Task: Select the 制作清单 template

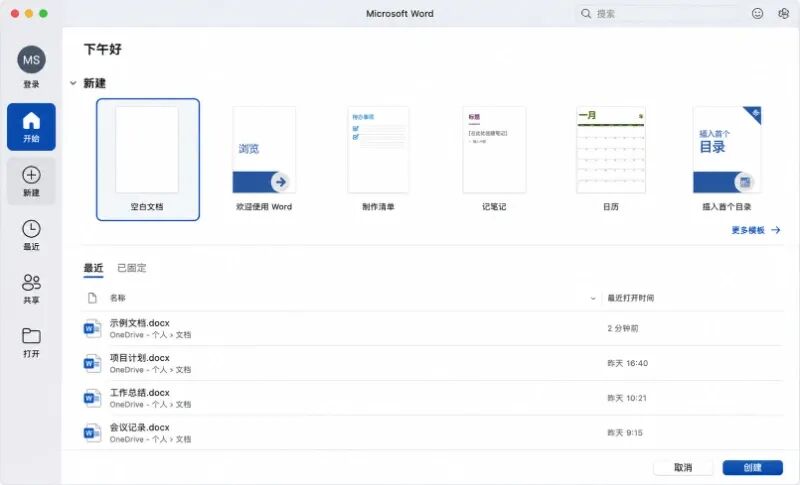Action: tap(378, 160)
